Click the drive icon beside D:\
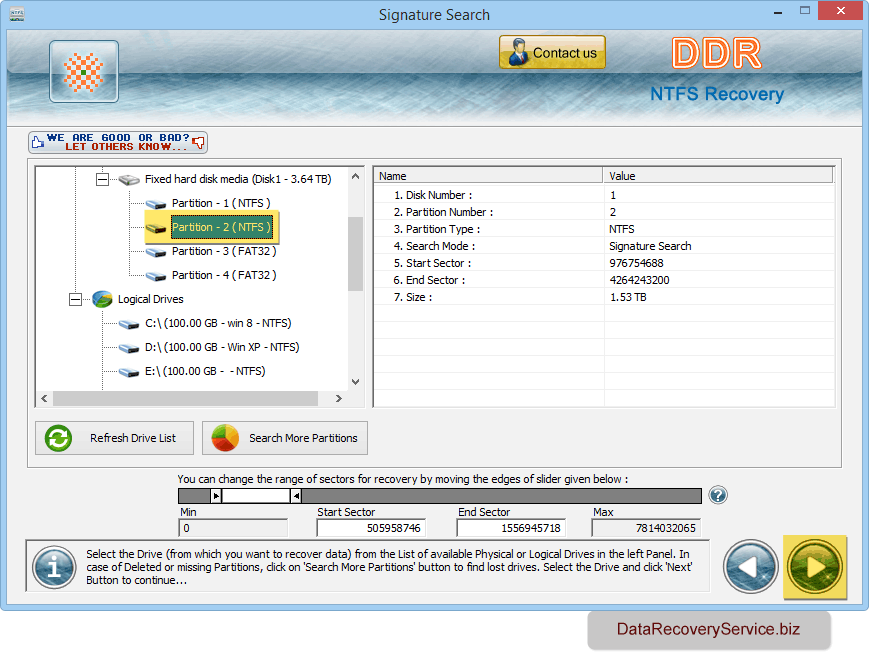Screen dimensions: 869x652 (129, 348)
